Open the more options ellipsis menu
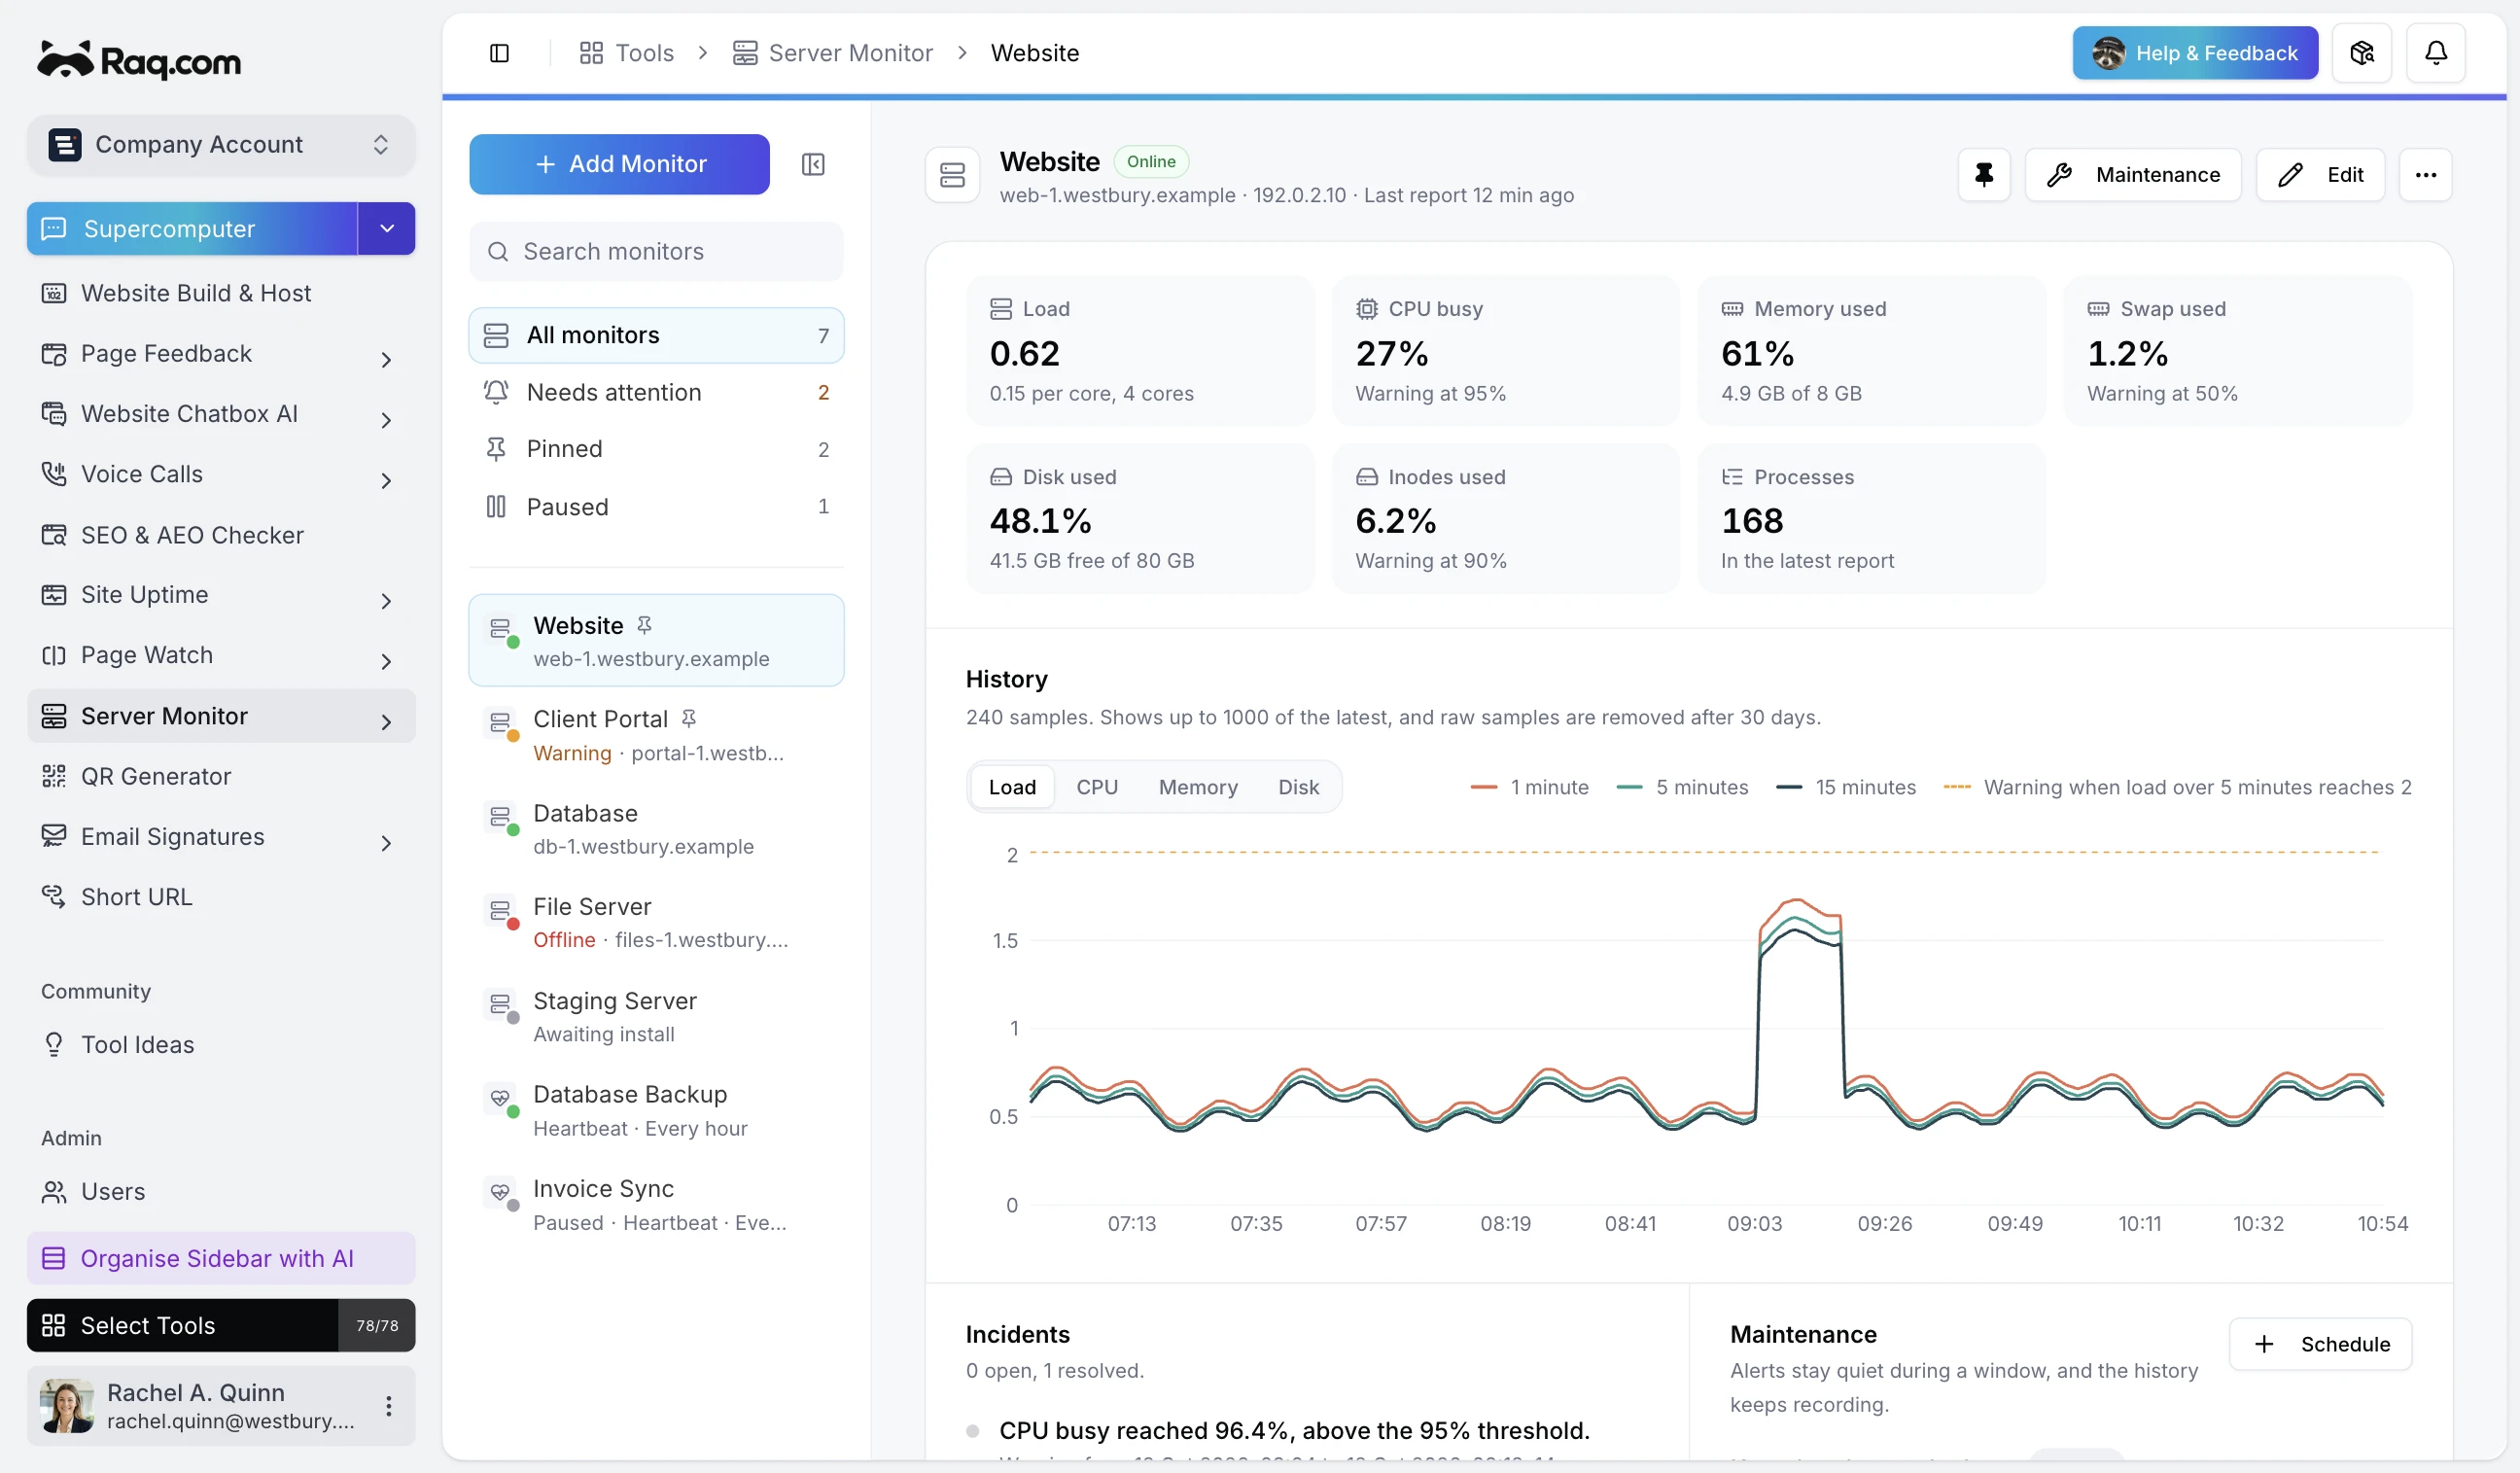This screenshot has height=1473, width=2520. pos(2425,175)
